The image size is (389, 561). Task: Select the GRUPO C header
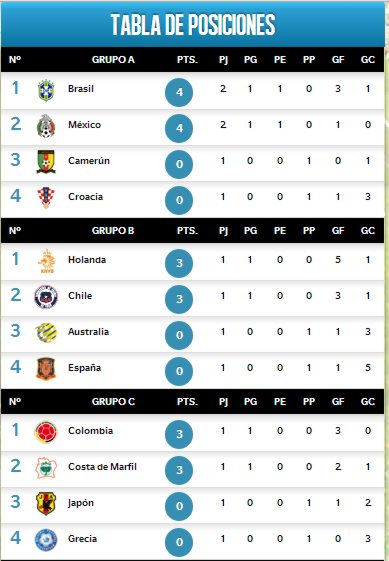point(113,401)
